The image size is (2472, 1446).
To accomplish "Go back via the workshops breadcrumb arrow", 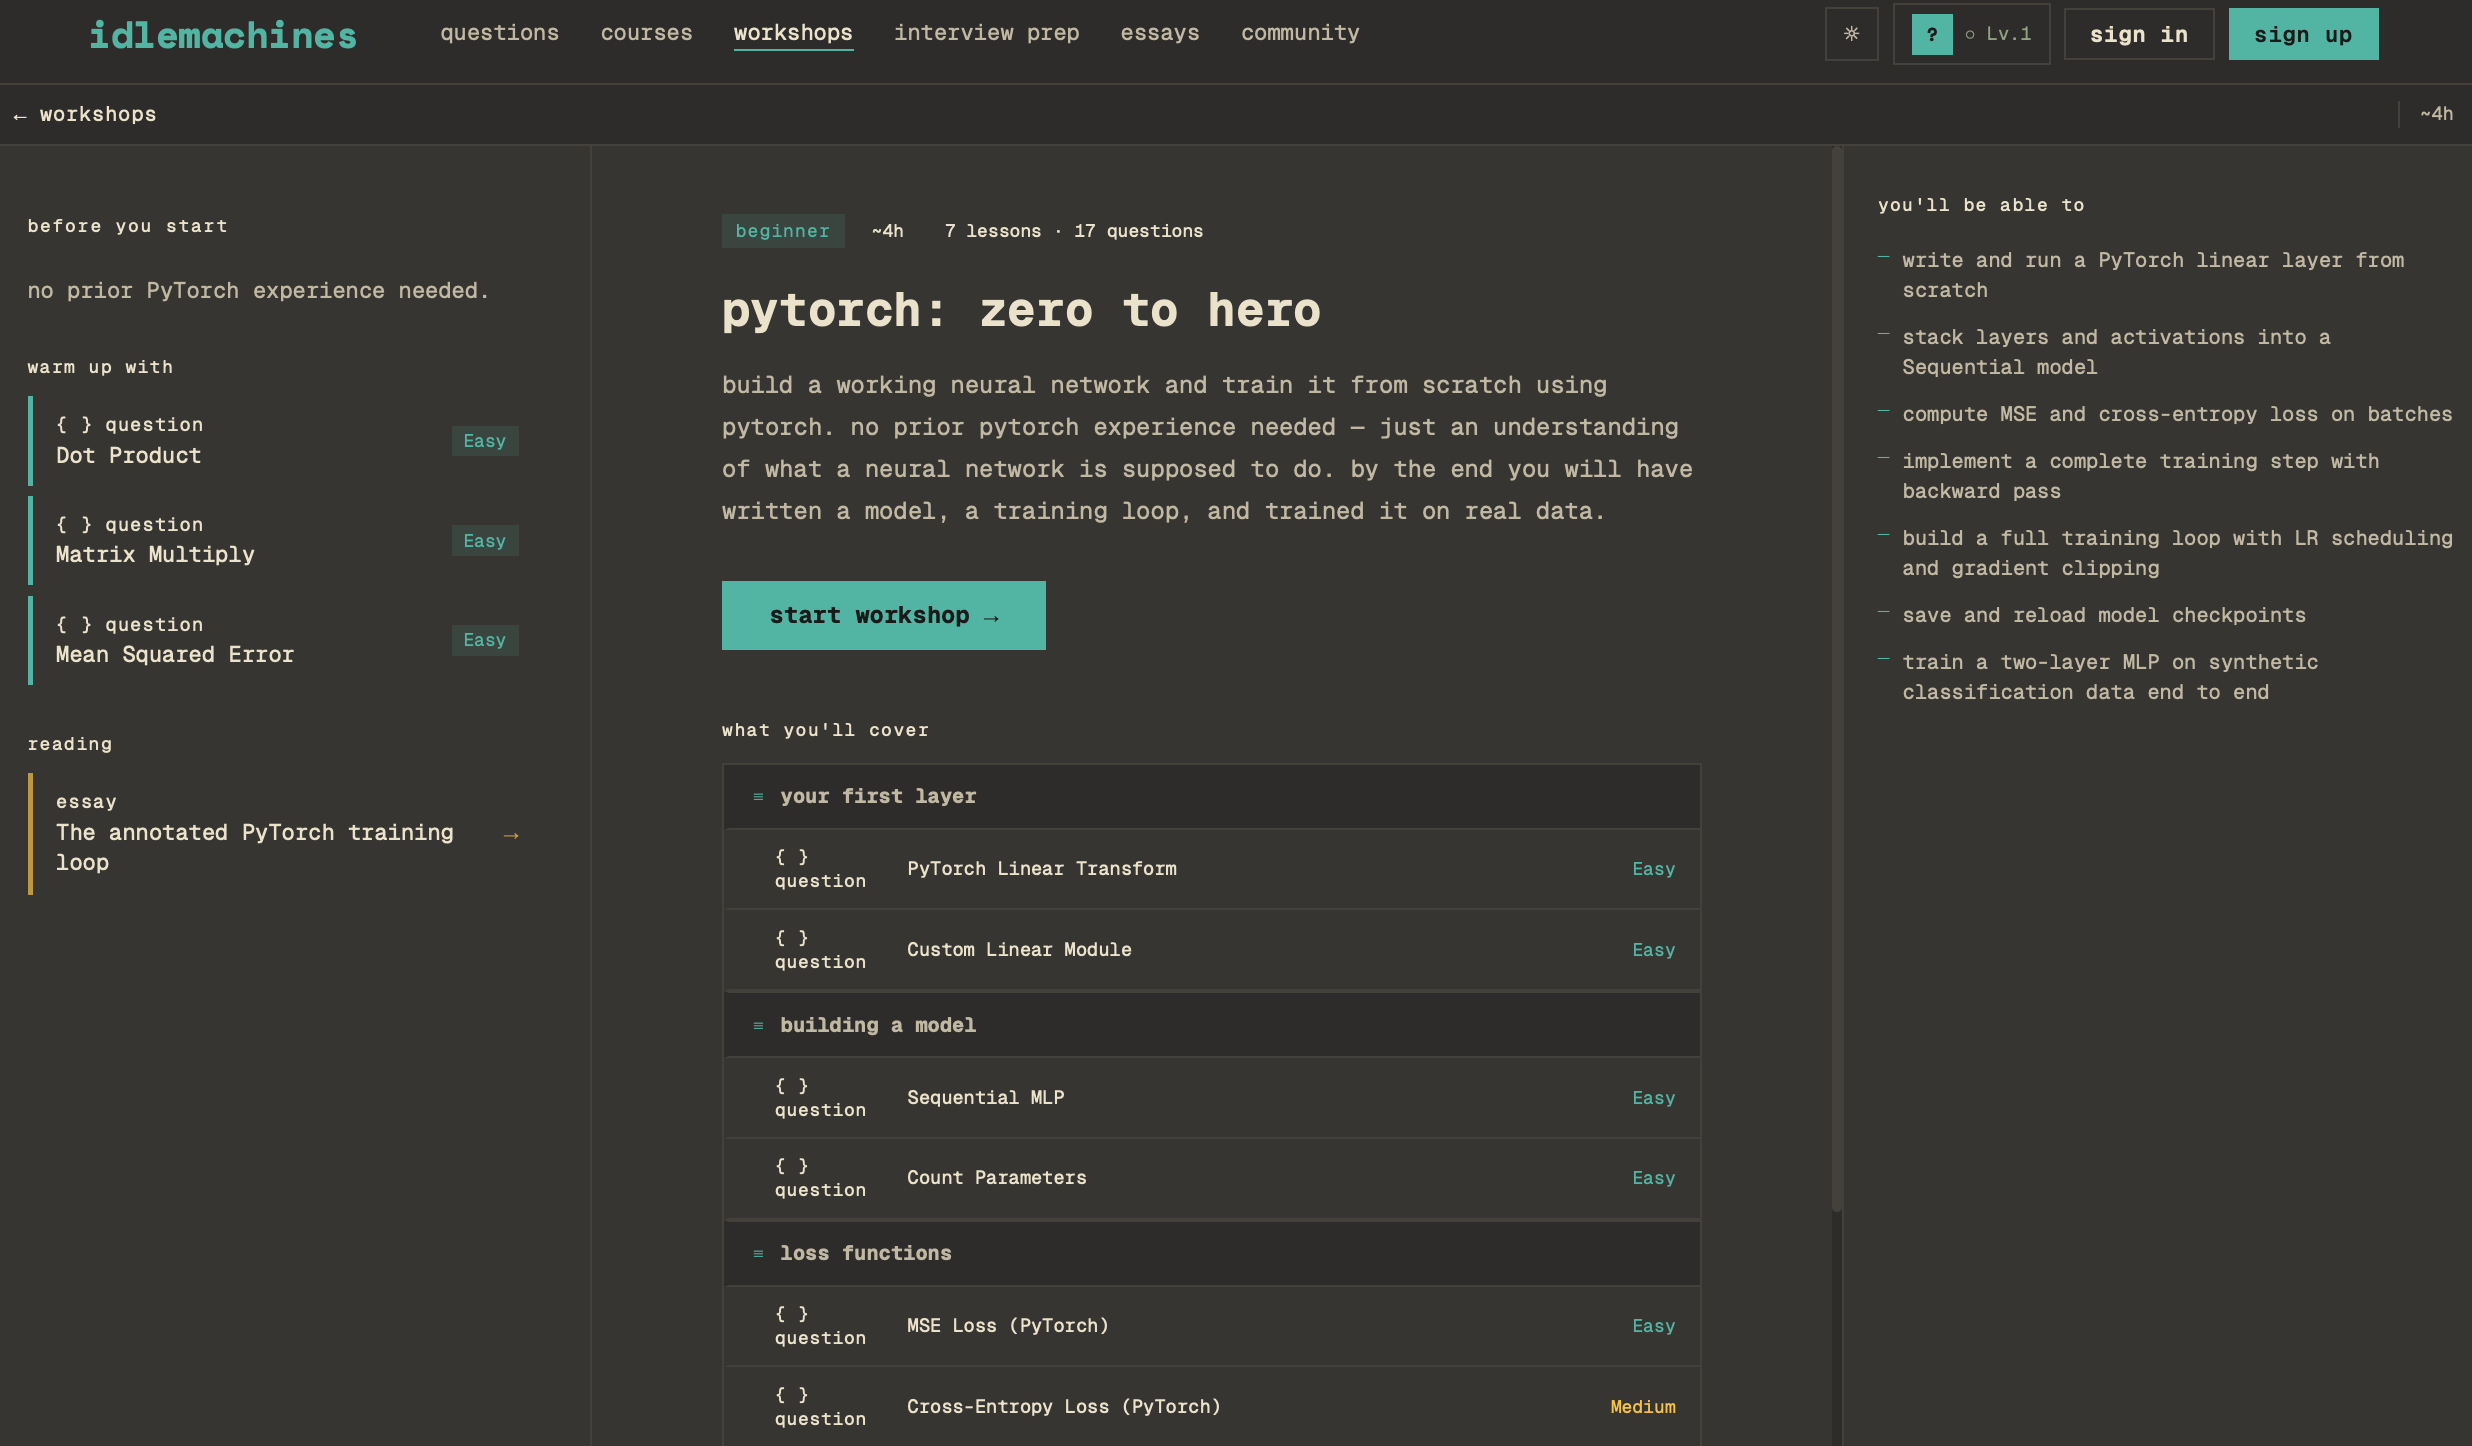I will pos(85,114).
